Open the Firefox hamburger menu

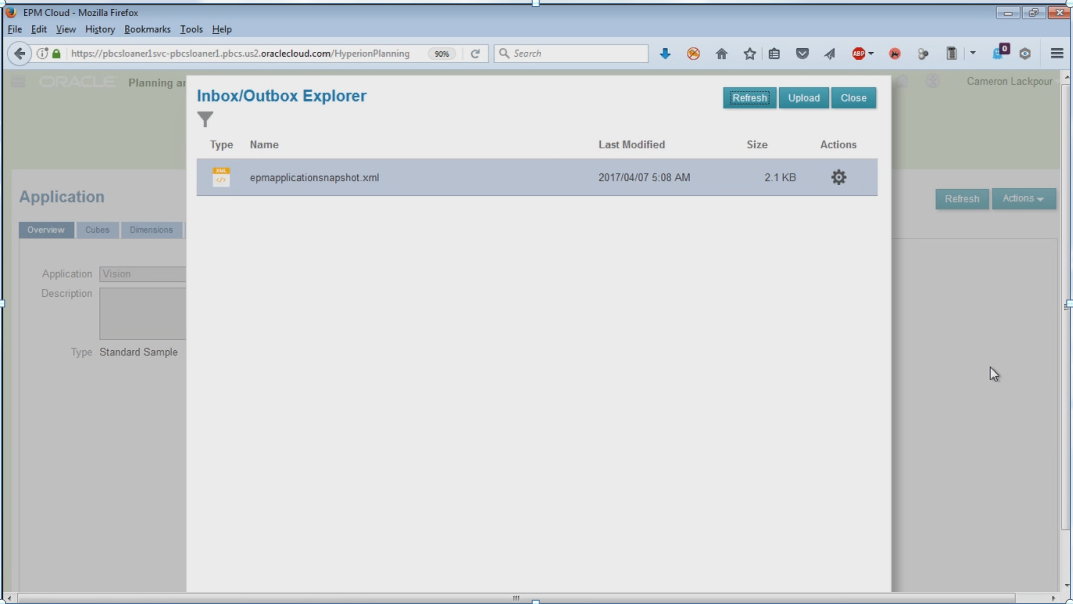tap(1057, 53)
